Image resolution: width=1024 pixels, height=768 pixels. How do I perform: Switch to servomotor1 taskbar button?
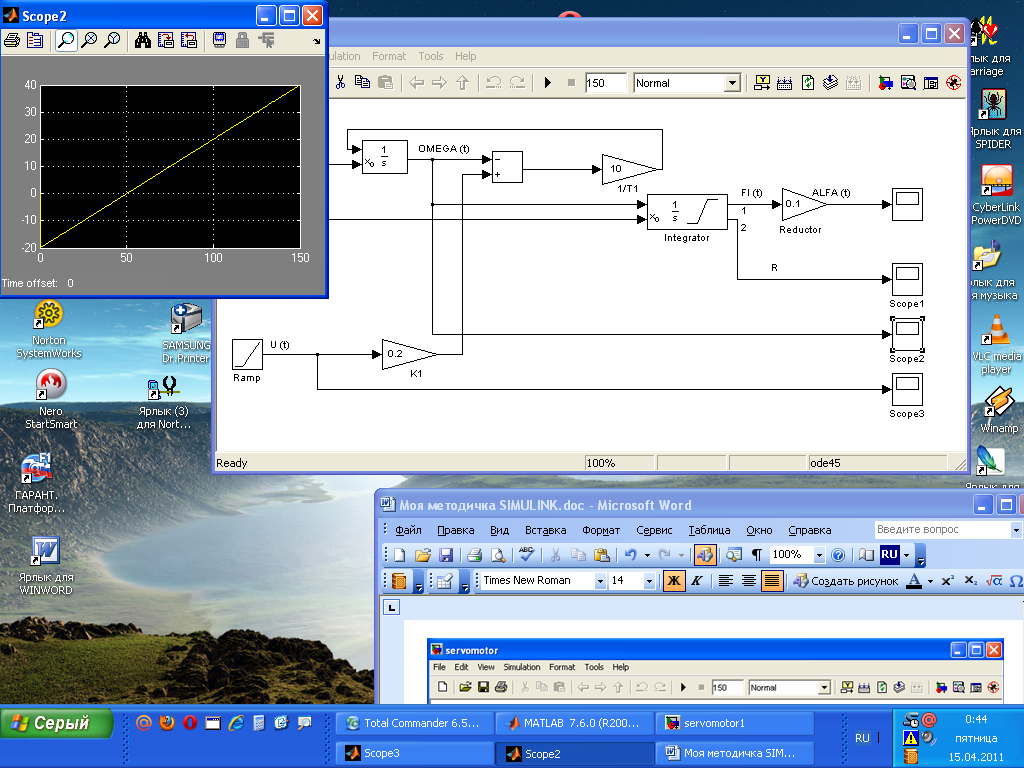tap(735, 723)
